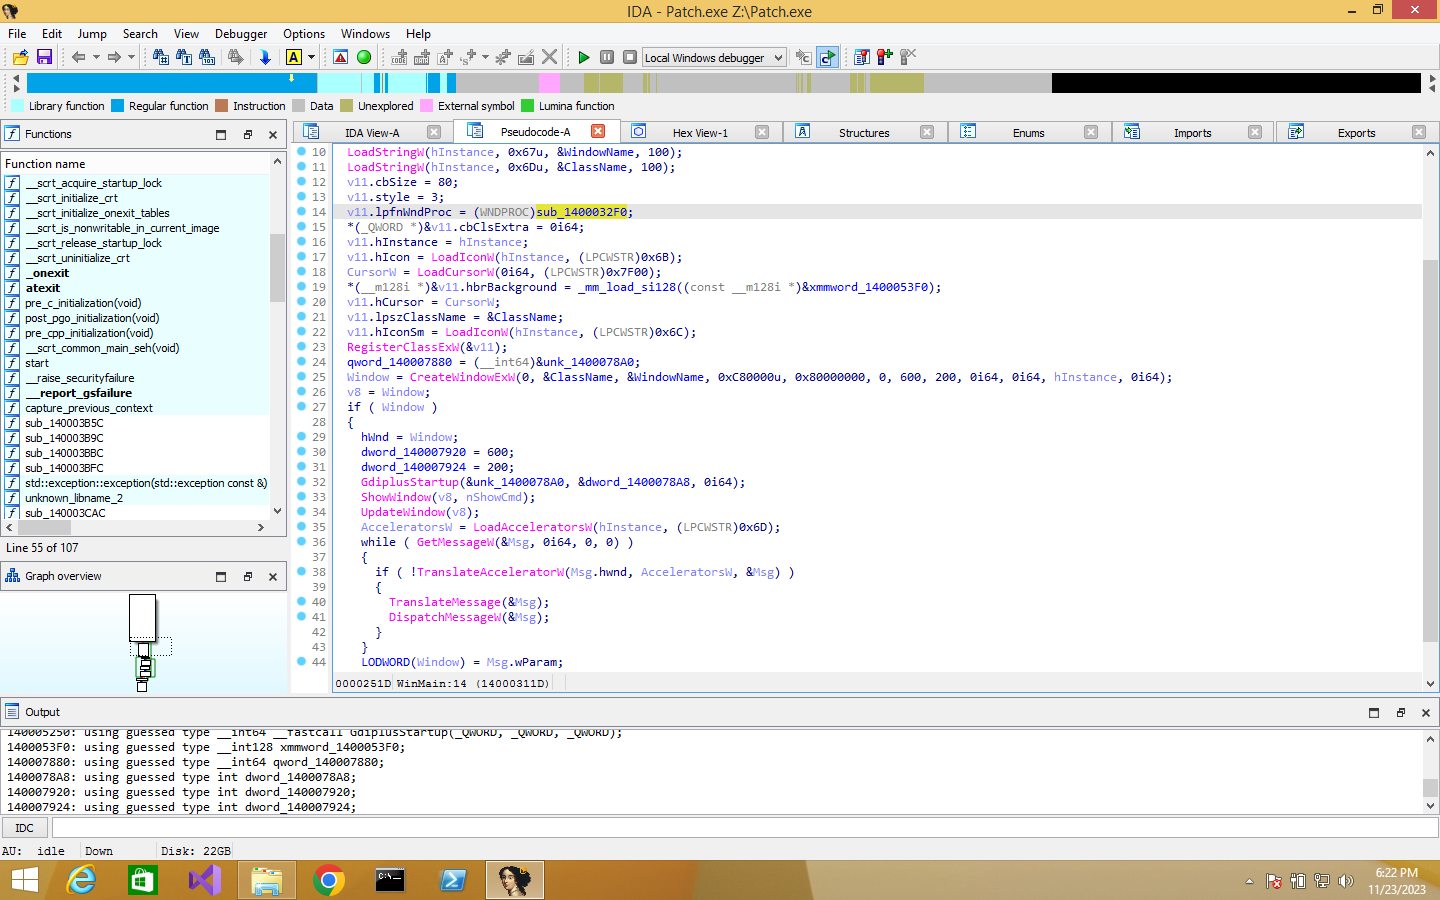
Task: Switch to the Enums tab
Action: tap(1028, 133)
